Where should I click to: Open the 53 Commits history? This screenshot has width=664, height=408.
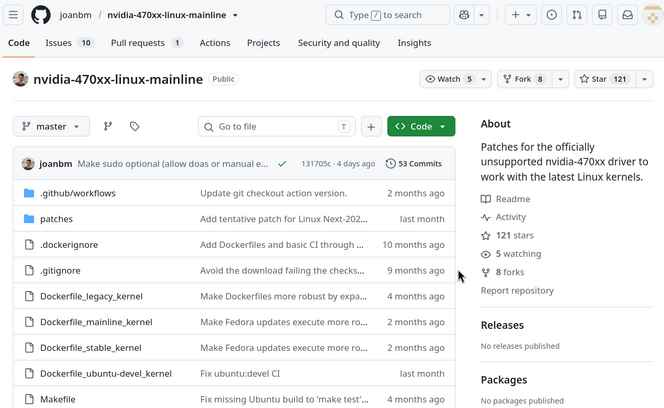(x=414, y=164)
